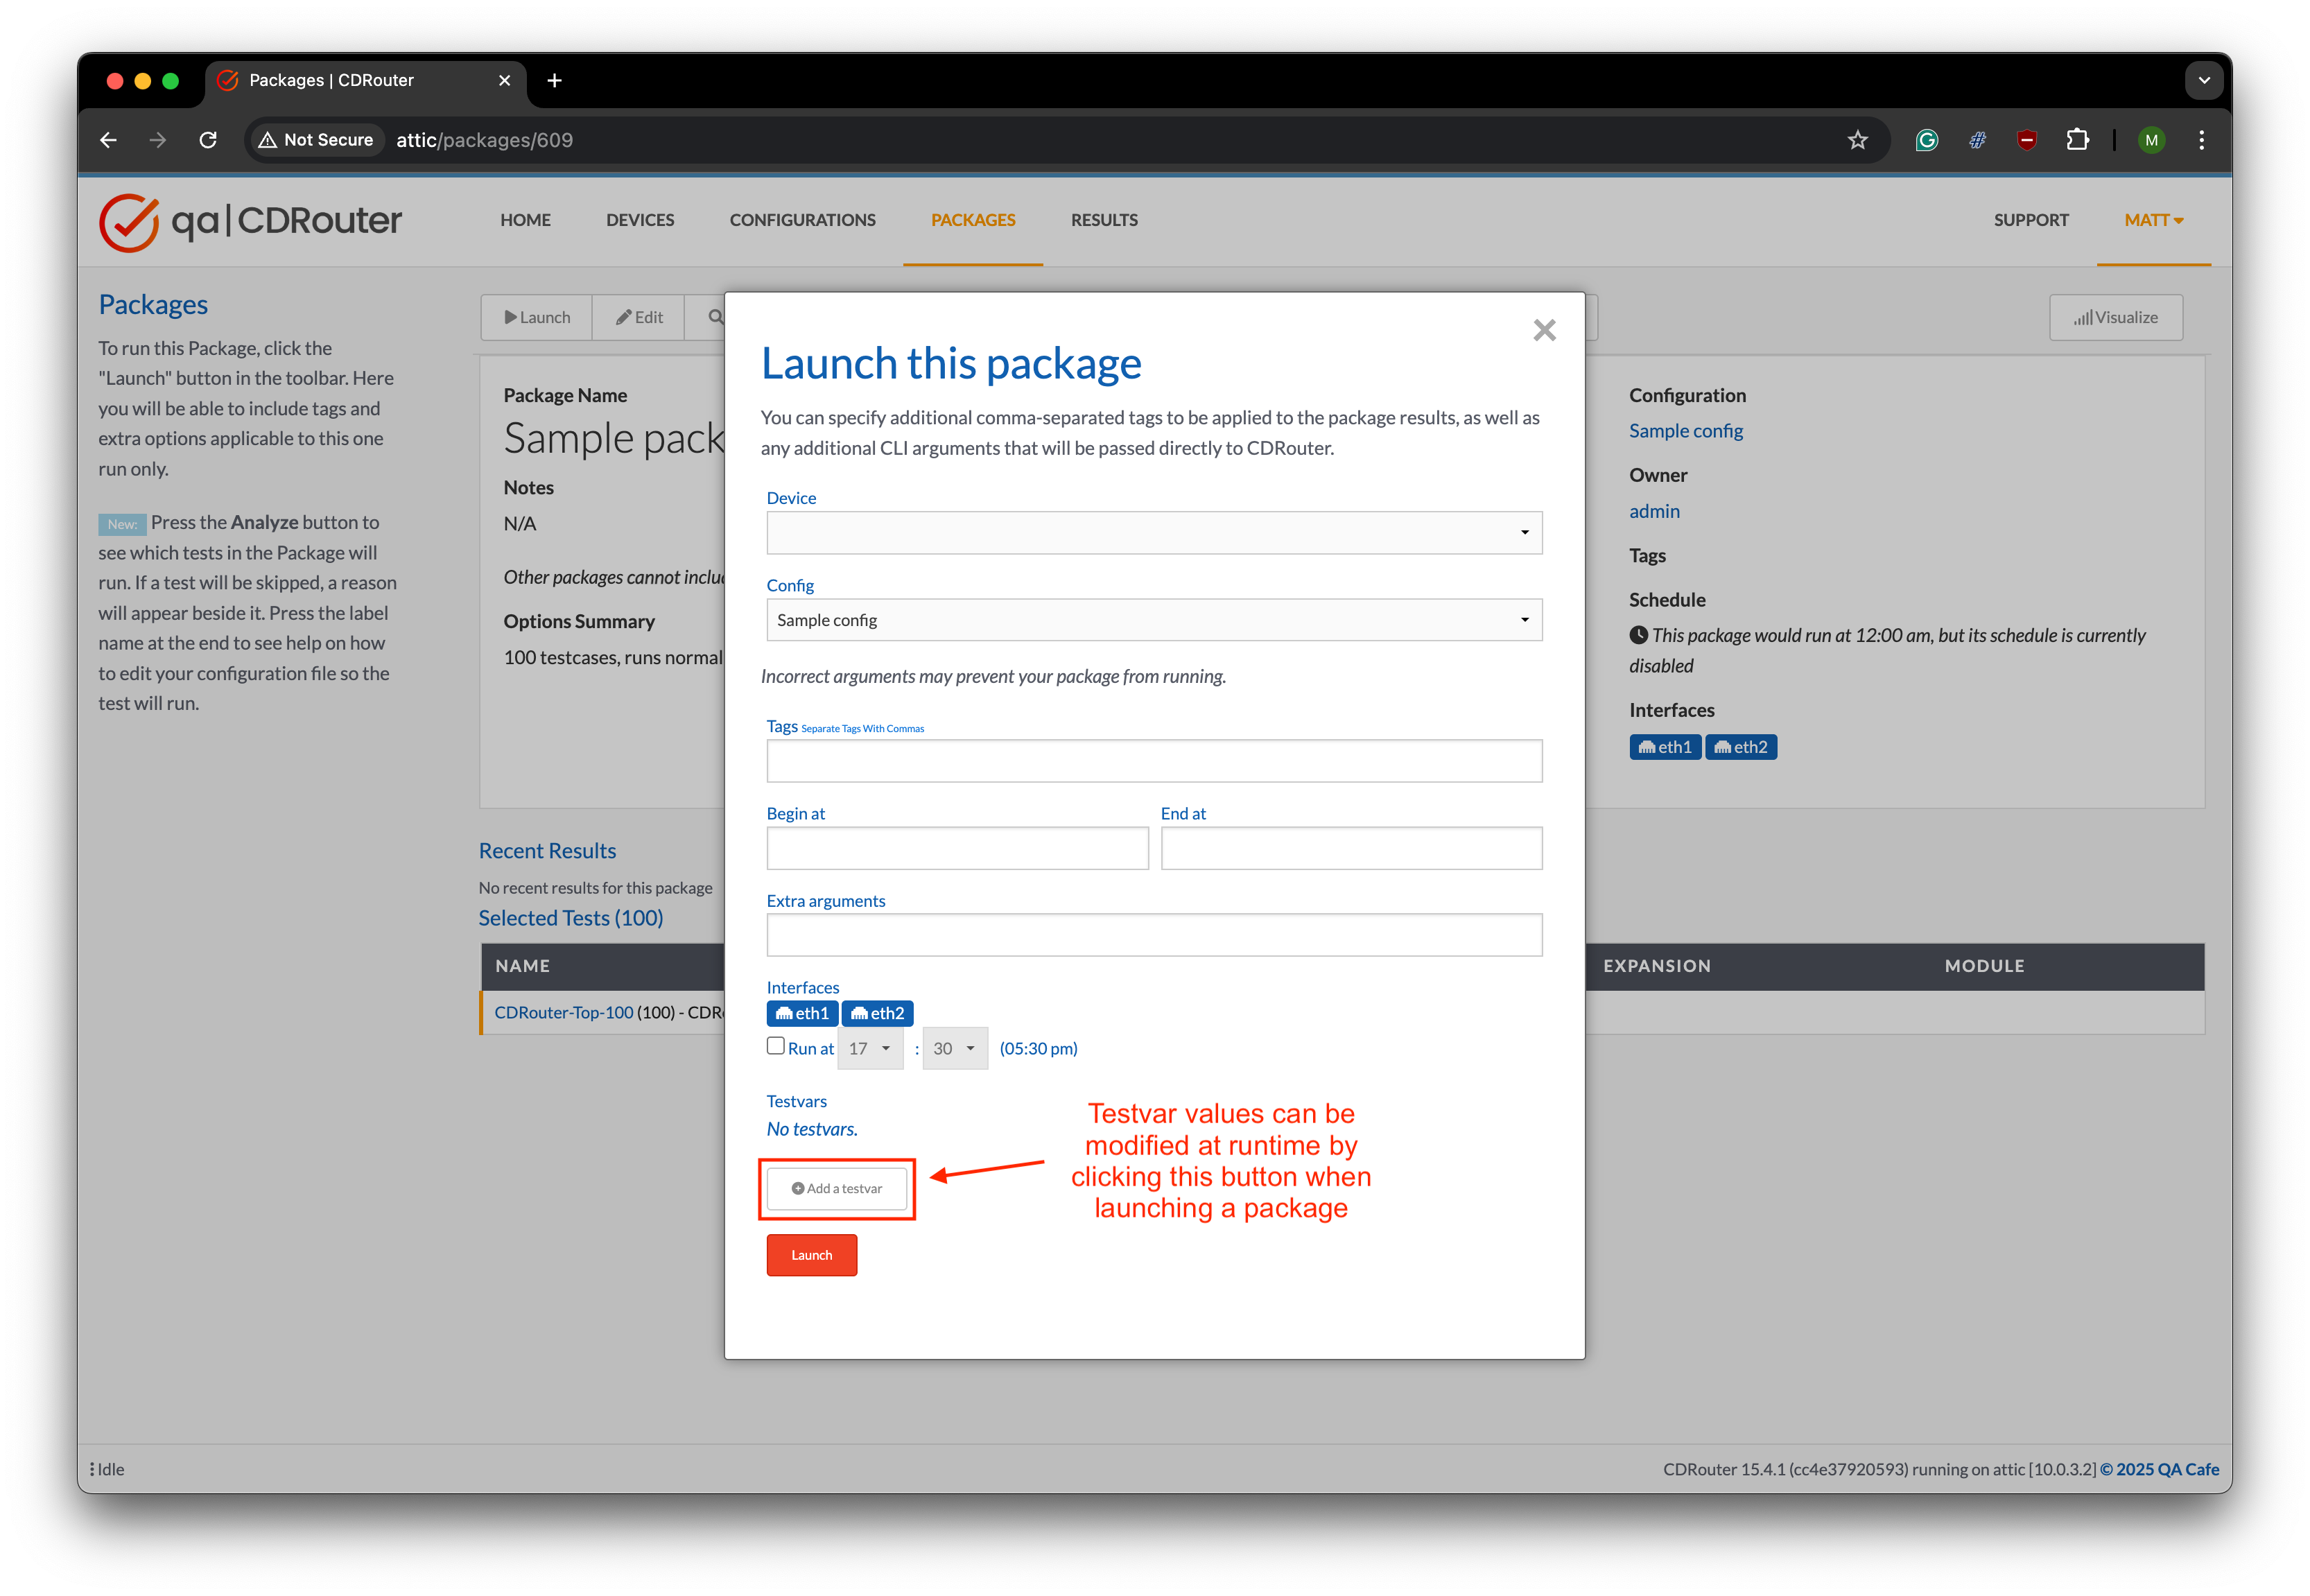The height and width of the screenshot is (1596, 2310).
Task: Click the red Launch button
Action: click(x=811, y=1255)
